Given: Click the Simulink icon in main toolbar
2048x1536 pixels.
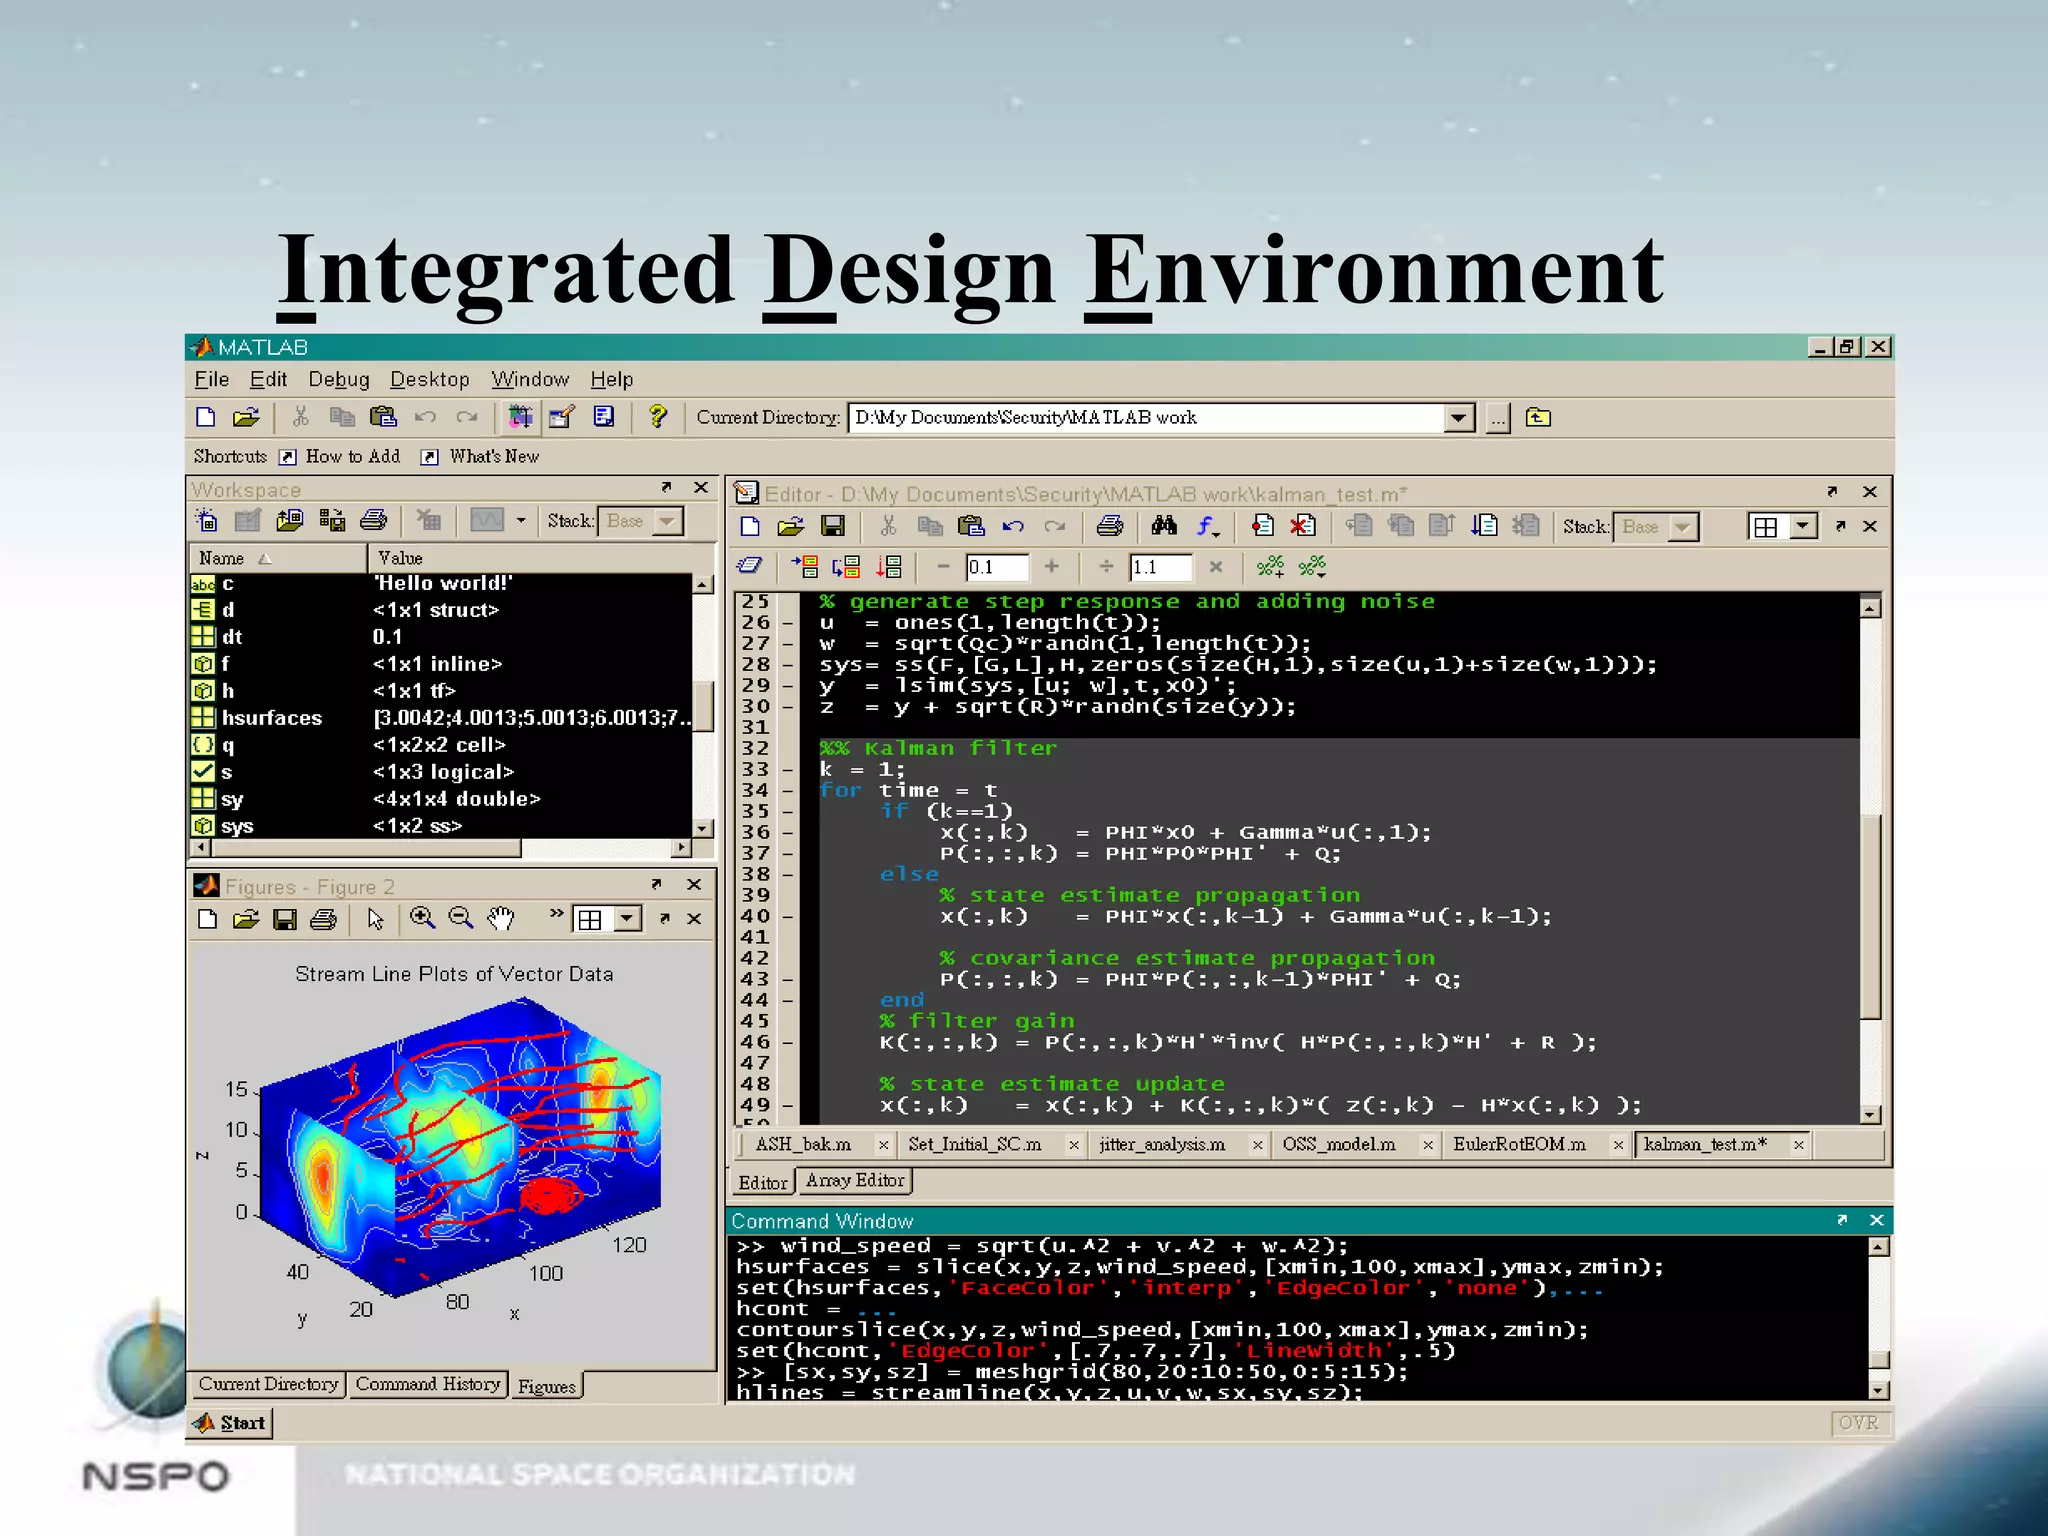Looking at the screenshot, I should (520, 417).
